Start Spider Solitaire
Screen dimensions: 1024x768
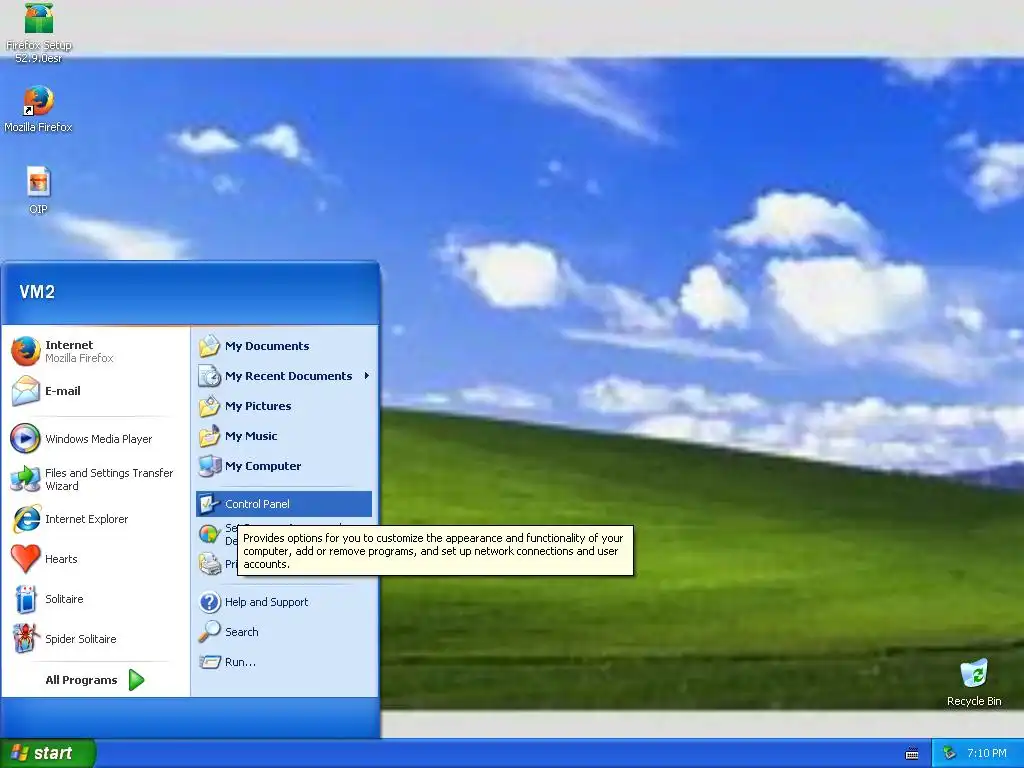[95, 639]
